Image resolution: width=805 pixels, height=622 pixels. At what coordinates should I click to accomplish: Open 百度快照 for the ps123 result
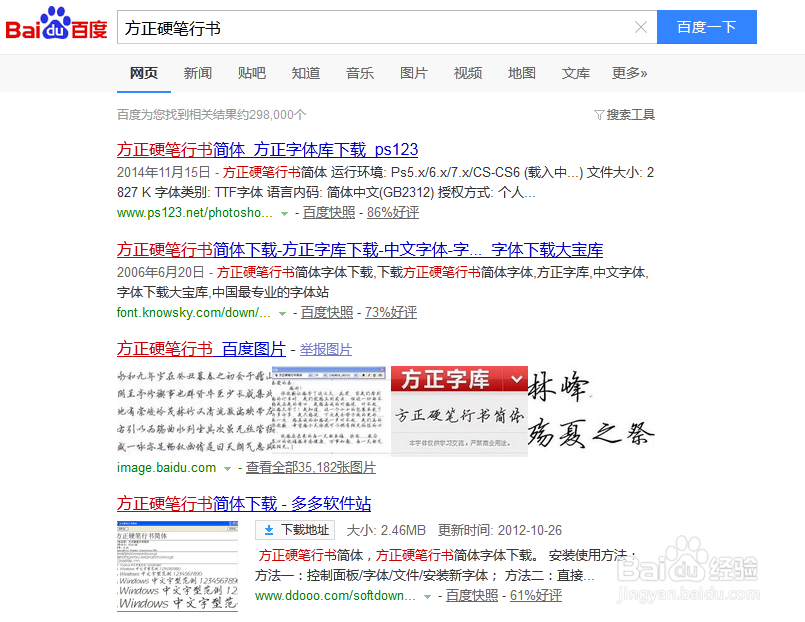coord(329,212)
